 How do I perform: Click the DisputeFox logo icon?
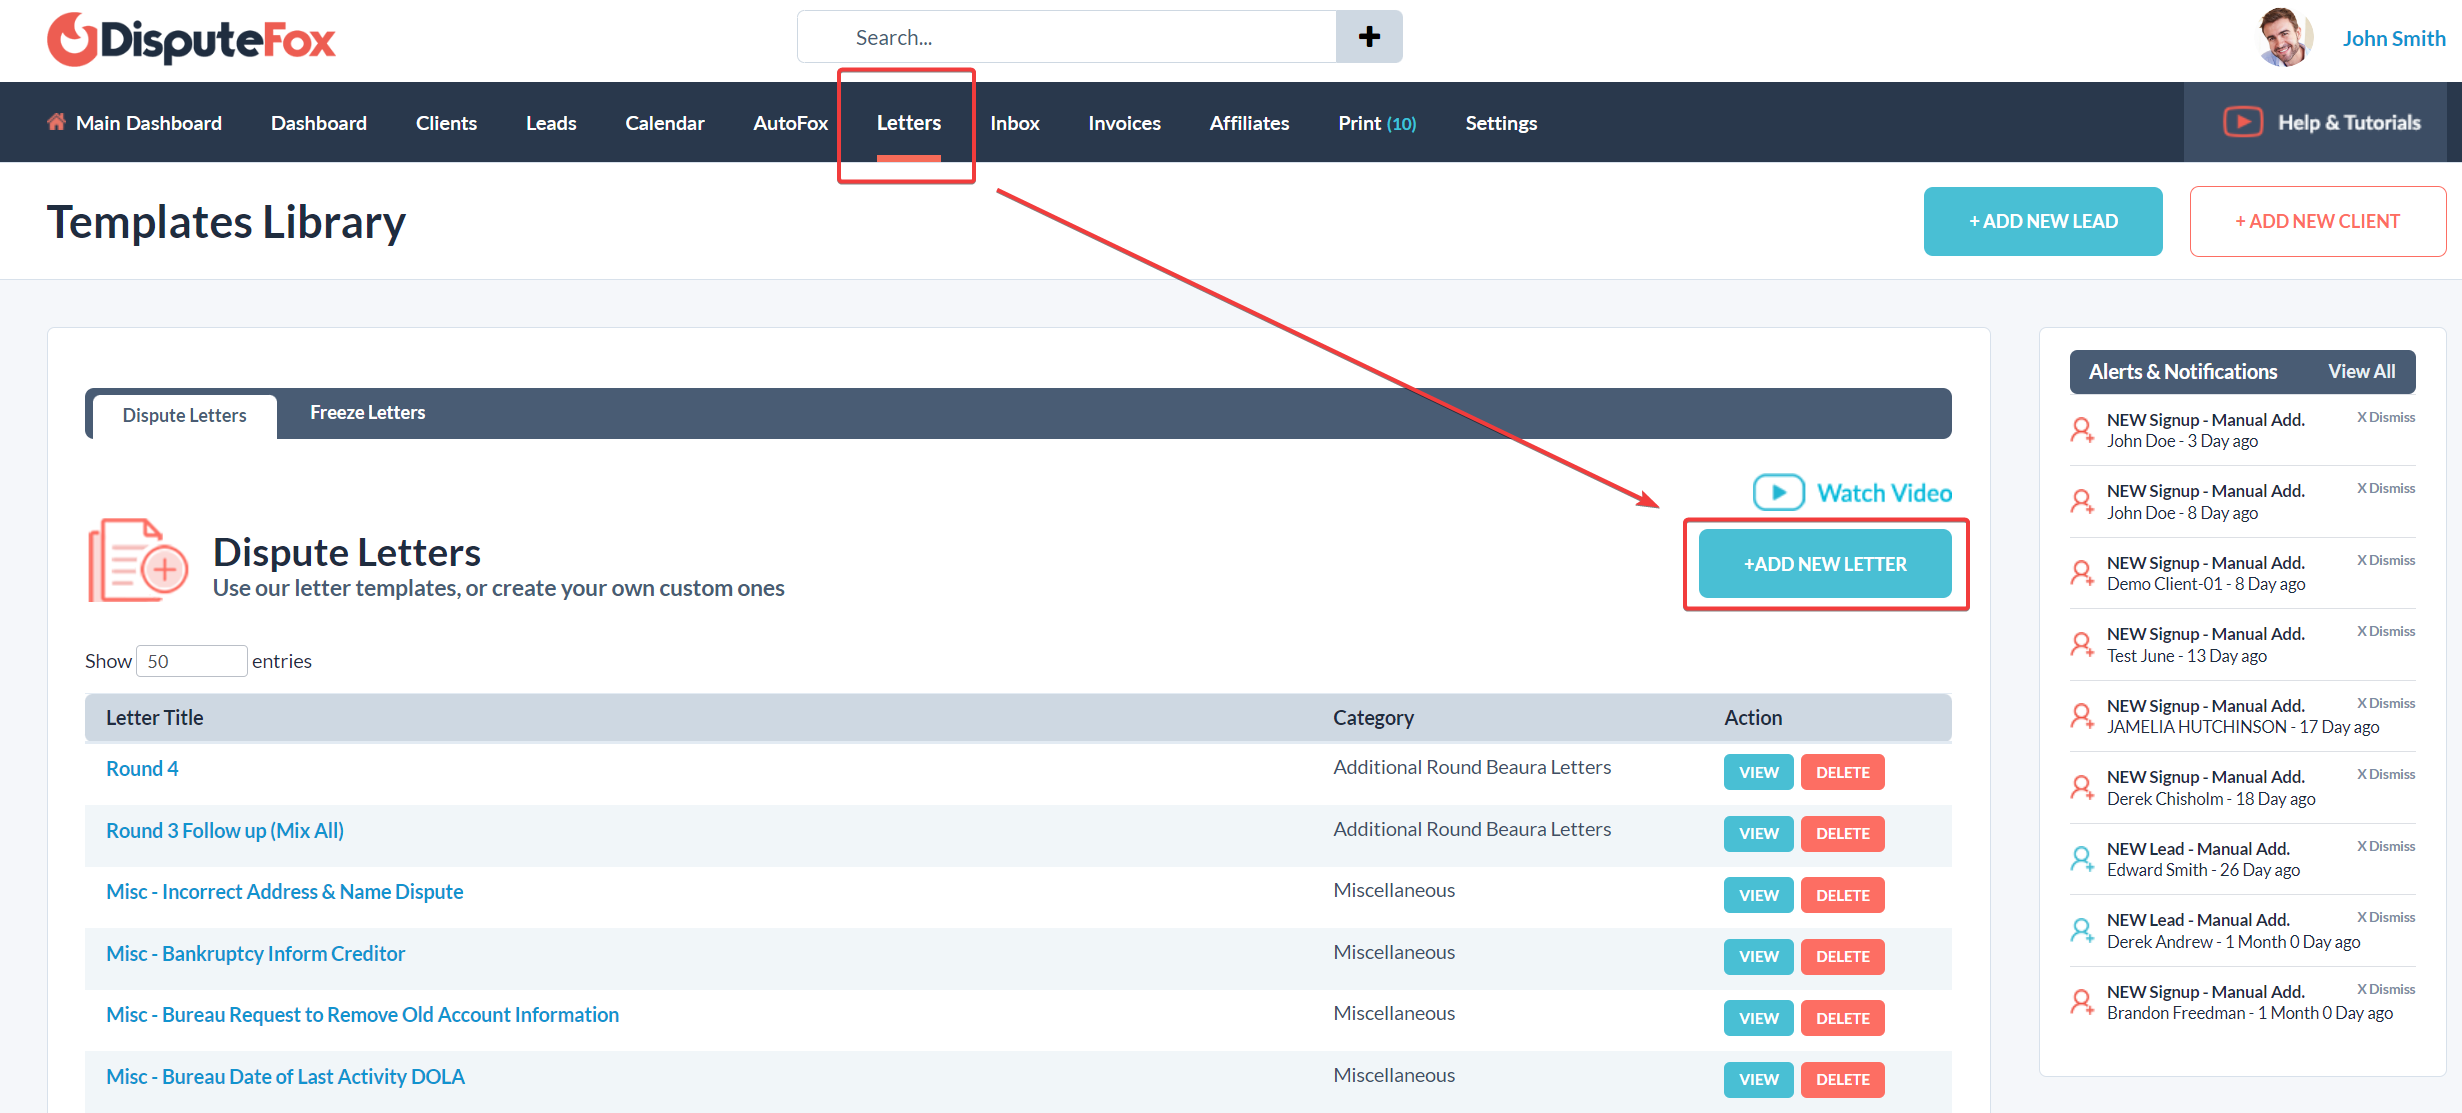(72, 40)
